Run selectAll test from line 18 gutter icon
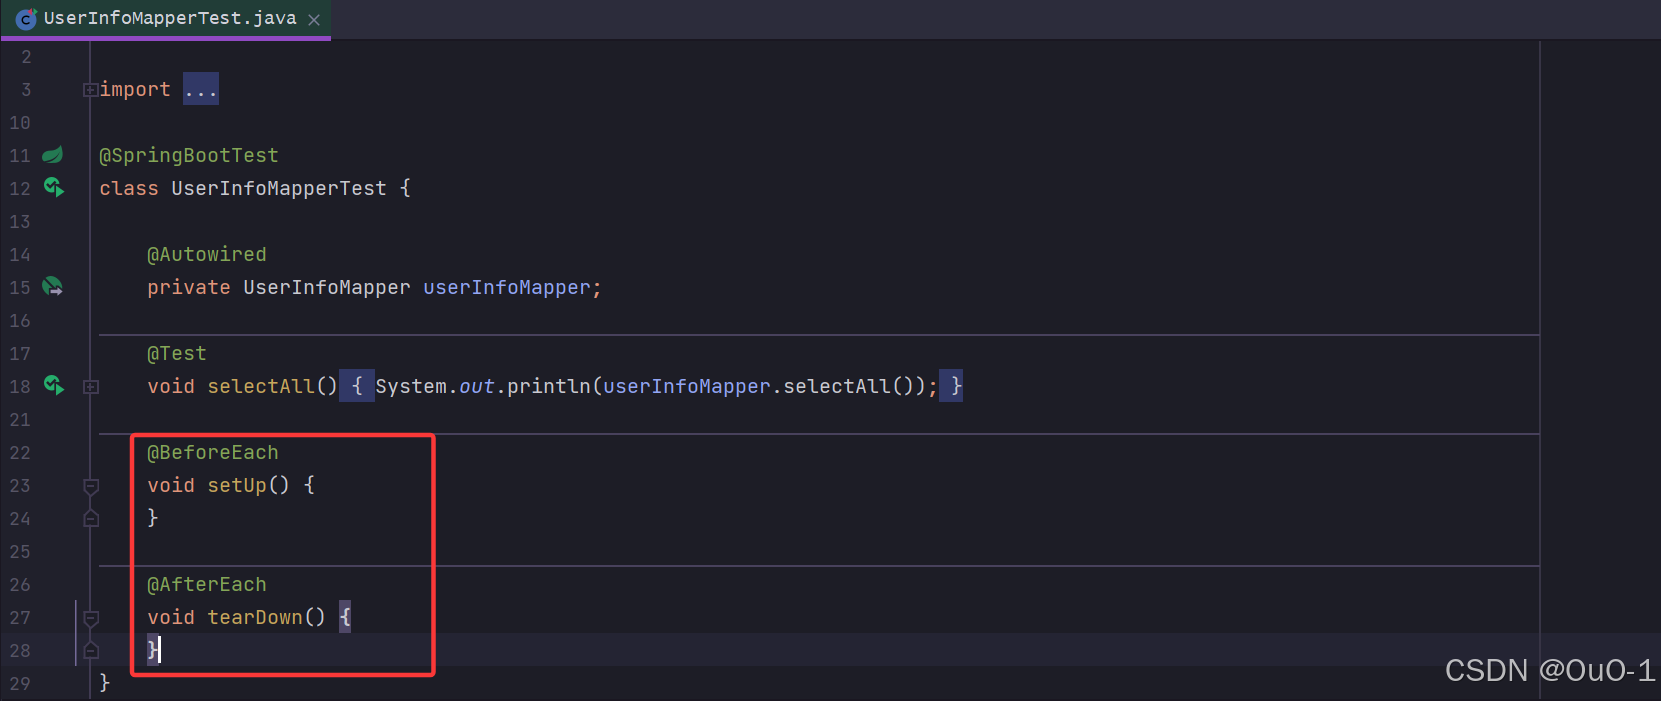Image resolution: width=1661 pixels, height=701 pixels. click(53, 386)
